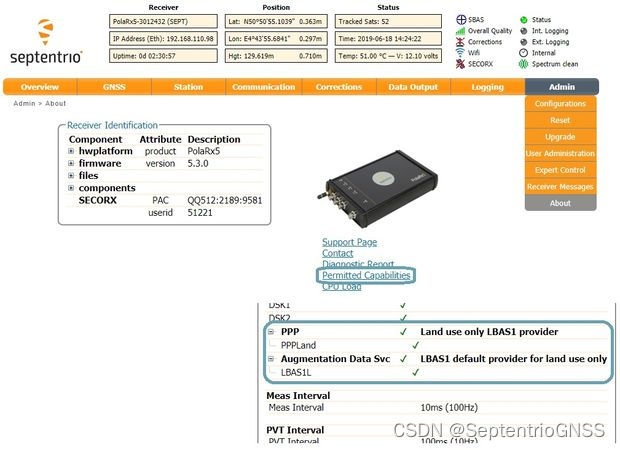Open the Communication tab
Image resolution: width=620 pixels, height=450 pixels.
(264, 87)
